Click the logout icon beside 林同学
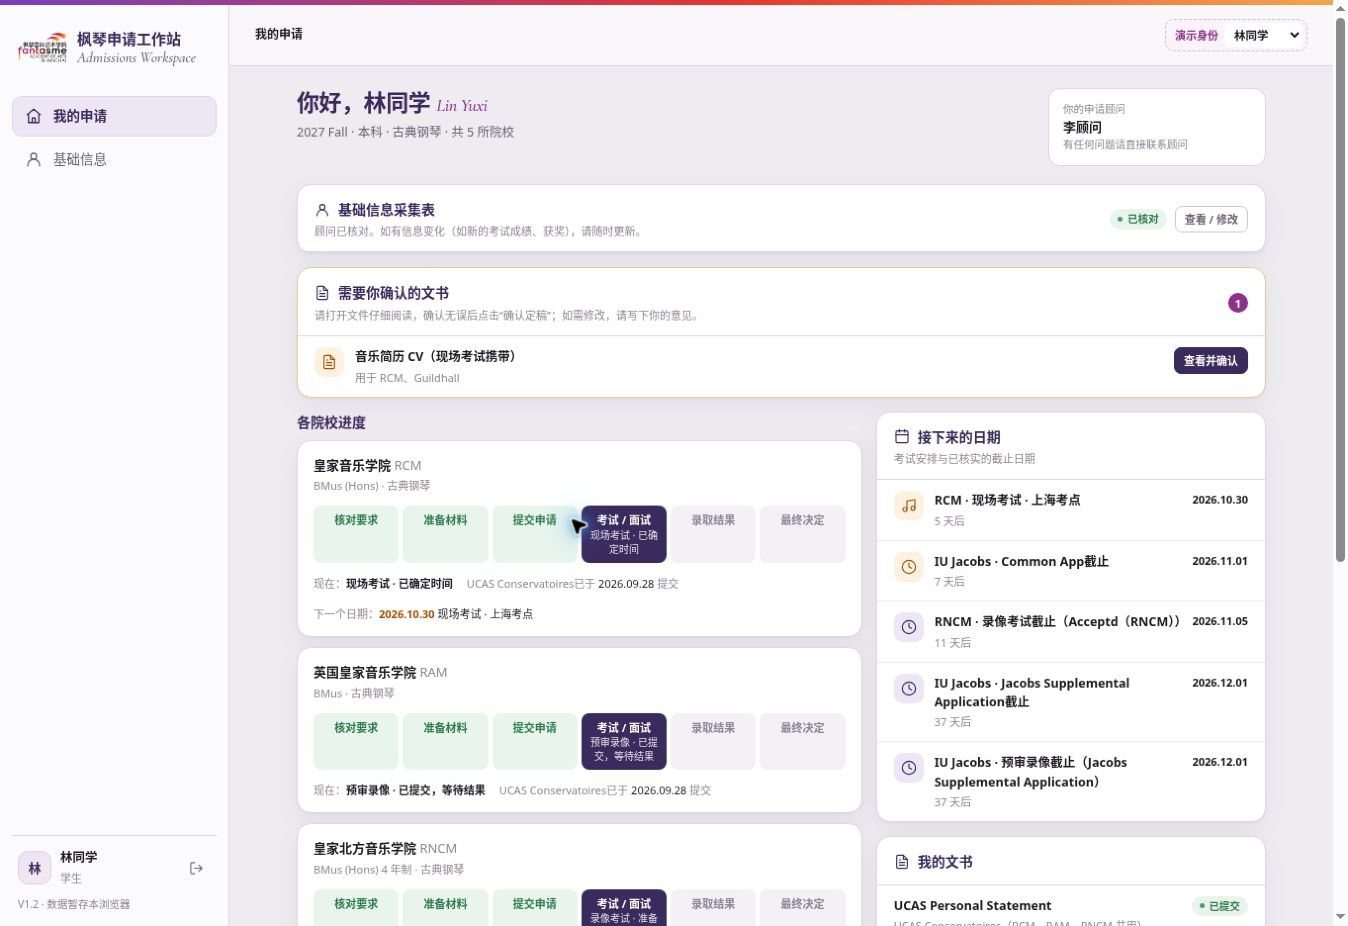Screen dimensions: 1348x926 pyautogui.click(x=196, y=868)
